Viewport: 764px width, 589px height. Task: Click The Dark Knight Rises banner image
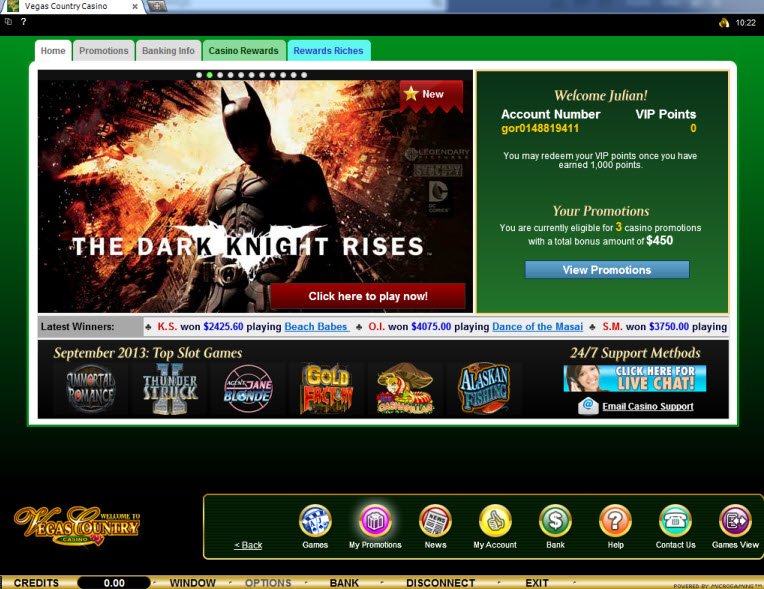[255, 195]
